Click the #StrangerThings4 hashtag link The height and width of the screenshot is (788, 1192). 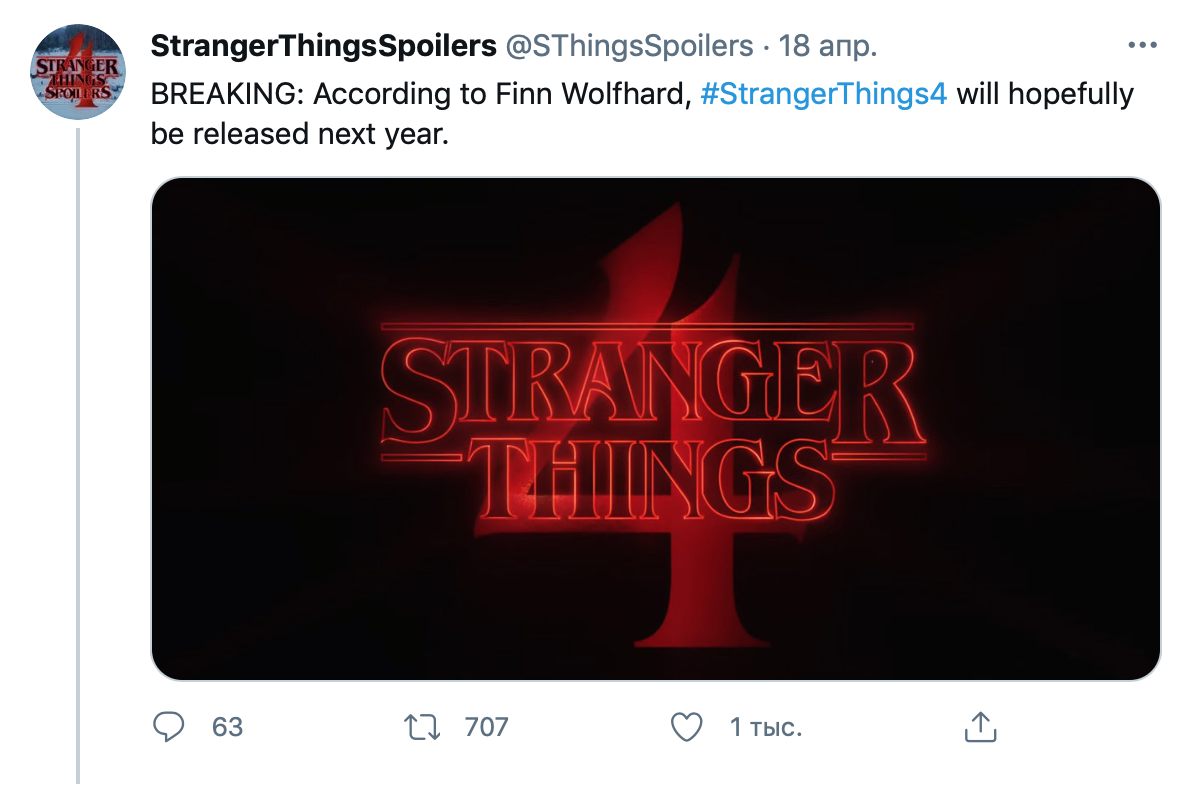(823, 94)
